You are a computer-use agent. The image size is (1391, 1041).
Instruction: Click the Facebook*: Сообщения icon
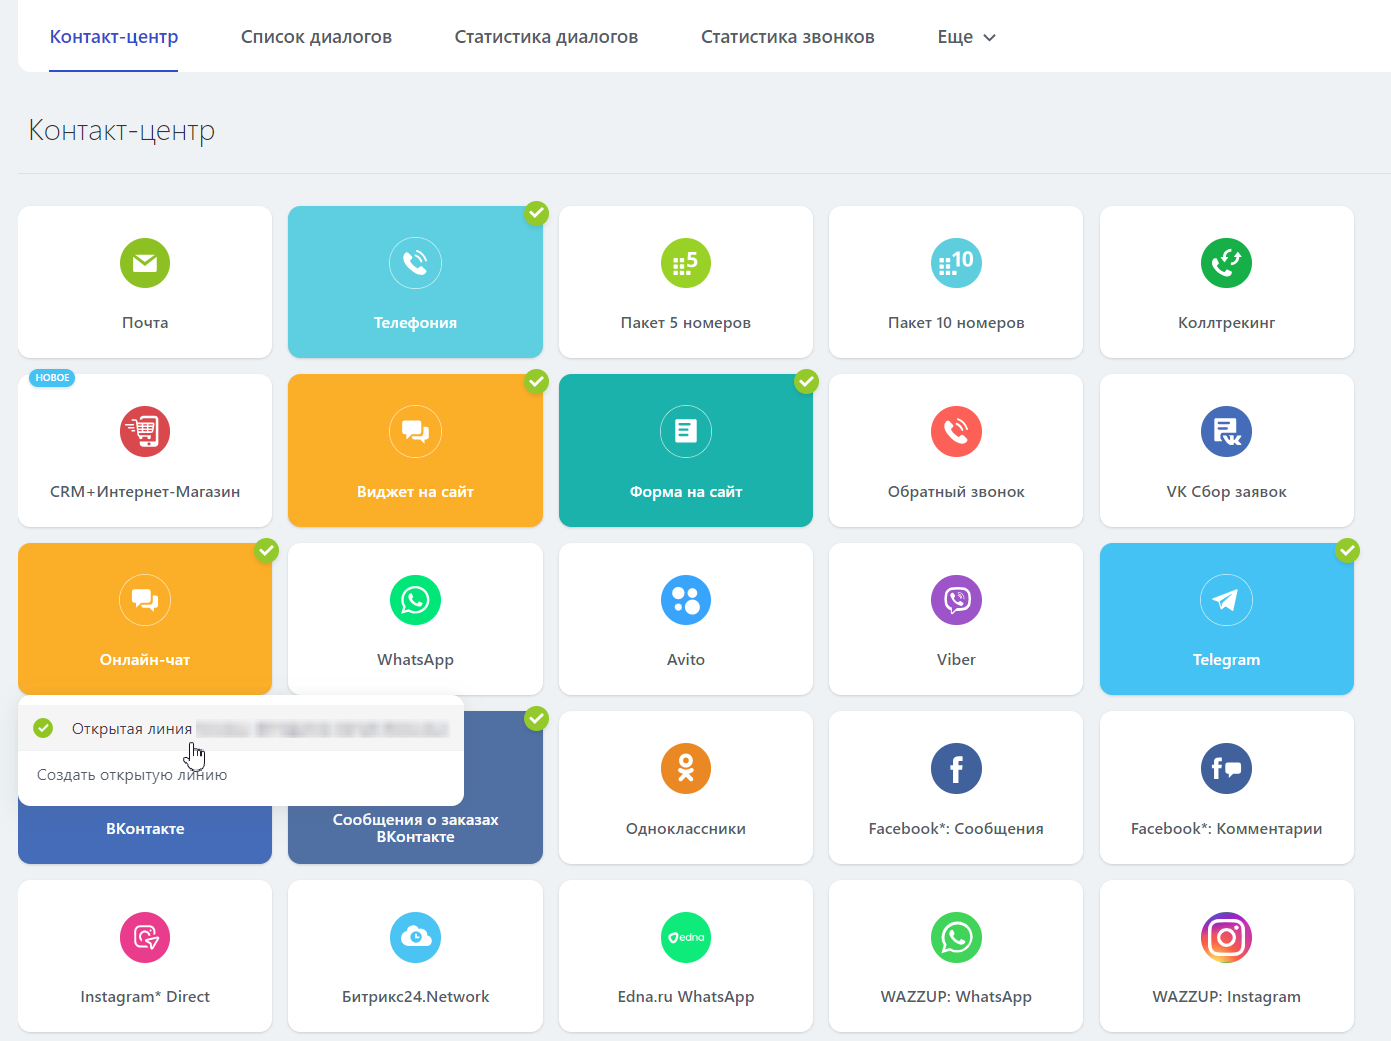tap(956, 769)
